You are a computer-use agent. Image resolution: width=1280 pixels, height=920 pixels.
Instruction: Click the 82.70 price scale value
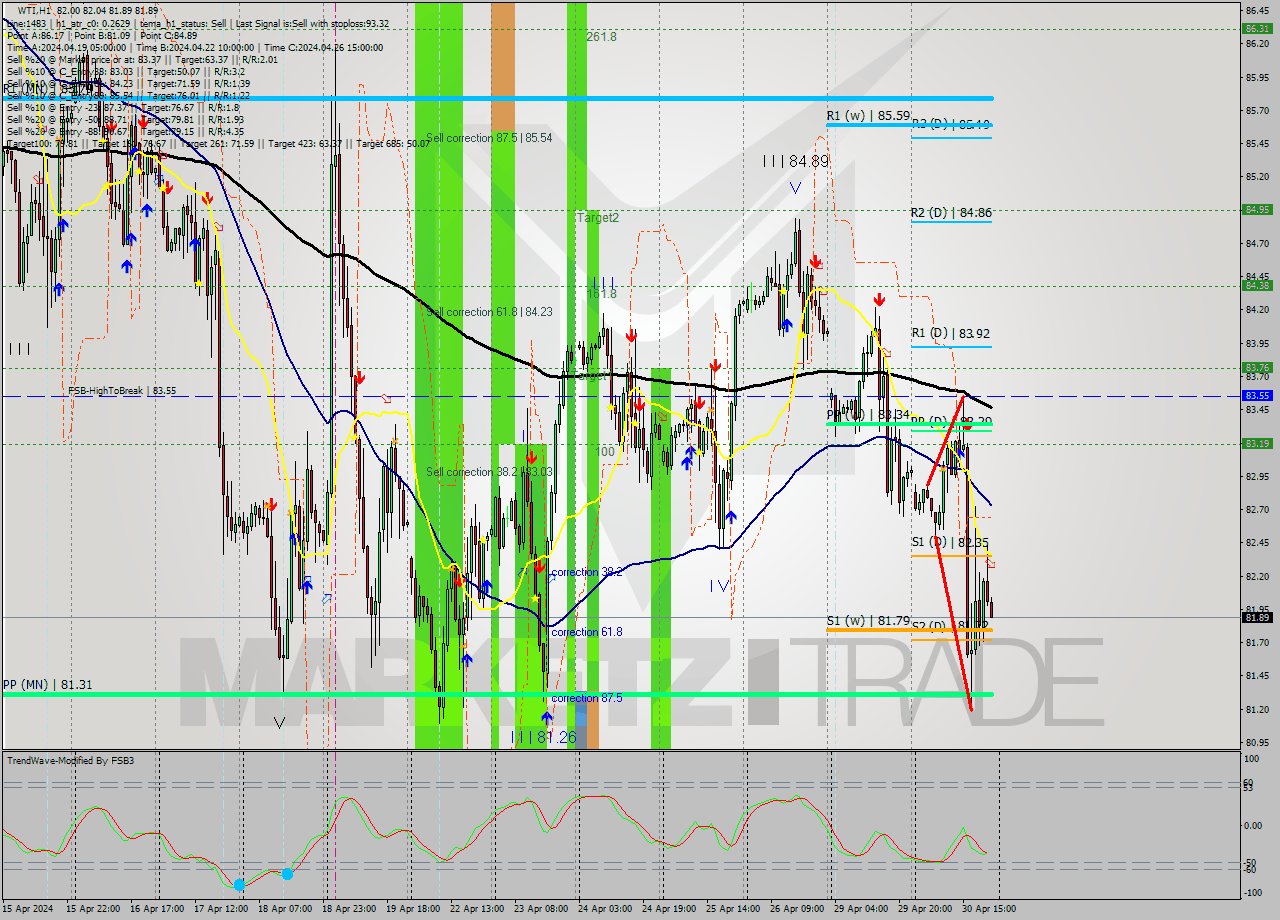[1257, 509]
